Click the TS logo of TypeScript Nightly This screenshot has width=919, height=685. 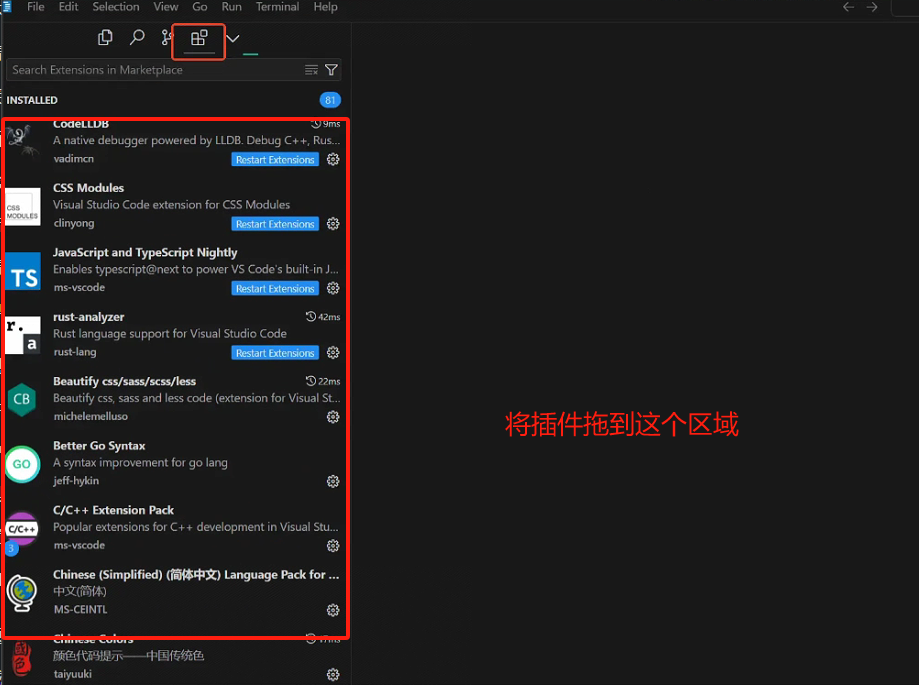pyautogui.click(x=23, y=271)
